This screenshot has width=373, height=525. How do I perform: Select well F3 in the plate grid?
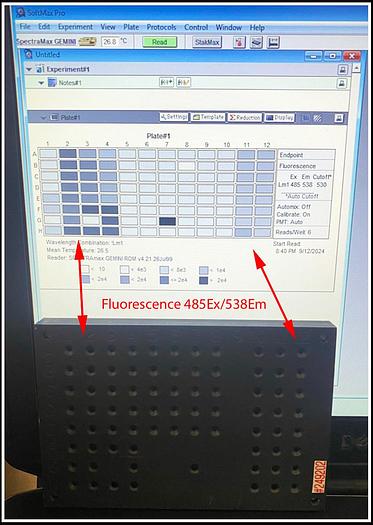point(90,210)
